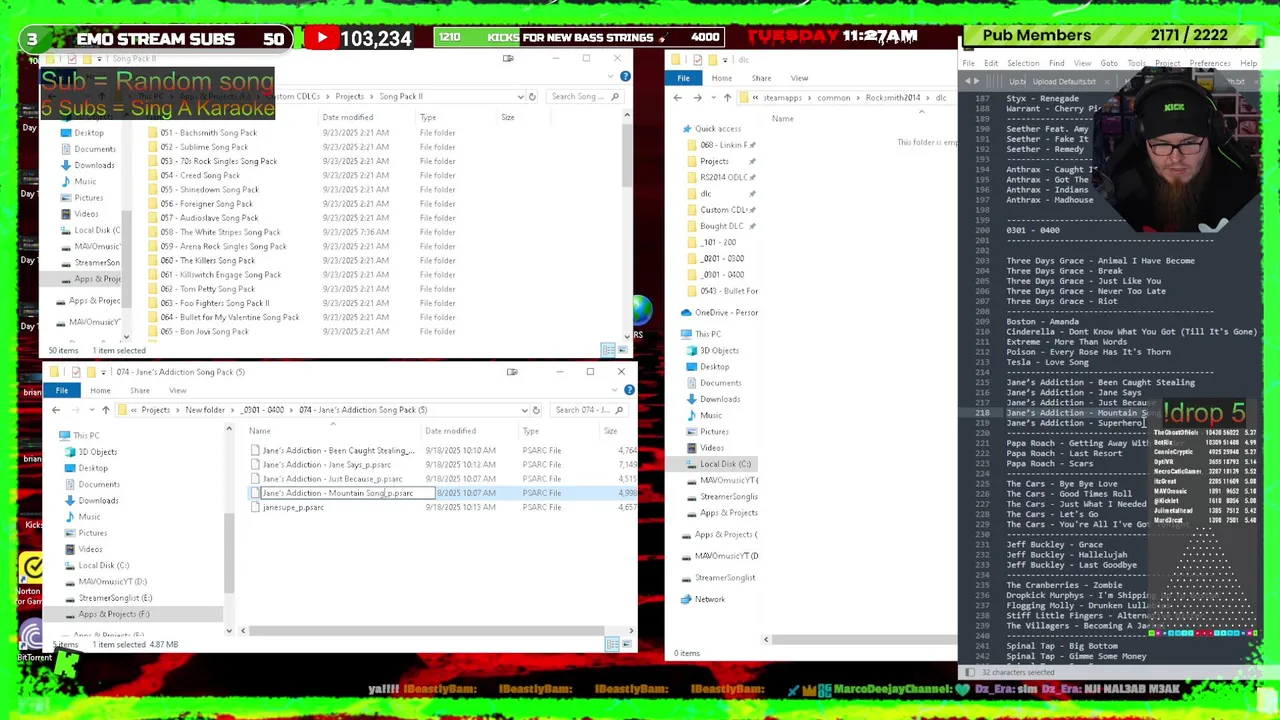Viewport: 1280px width, 720px height.
Task: Click the line 'Boston - Amanda' in text editor
Action: pos(1042,322)
